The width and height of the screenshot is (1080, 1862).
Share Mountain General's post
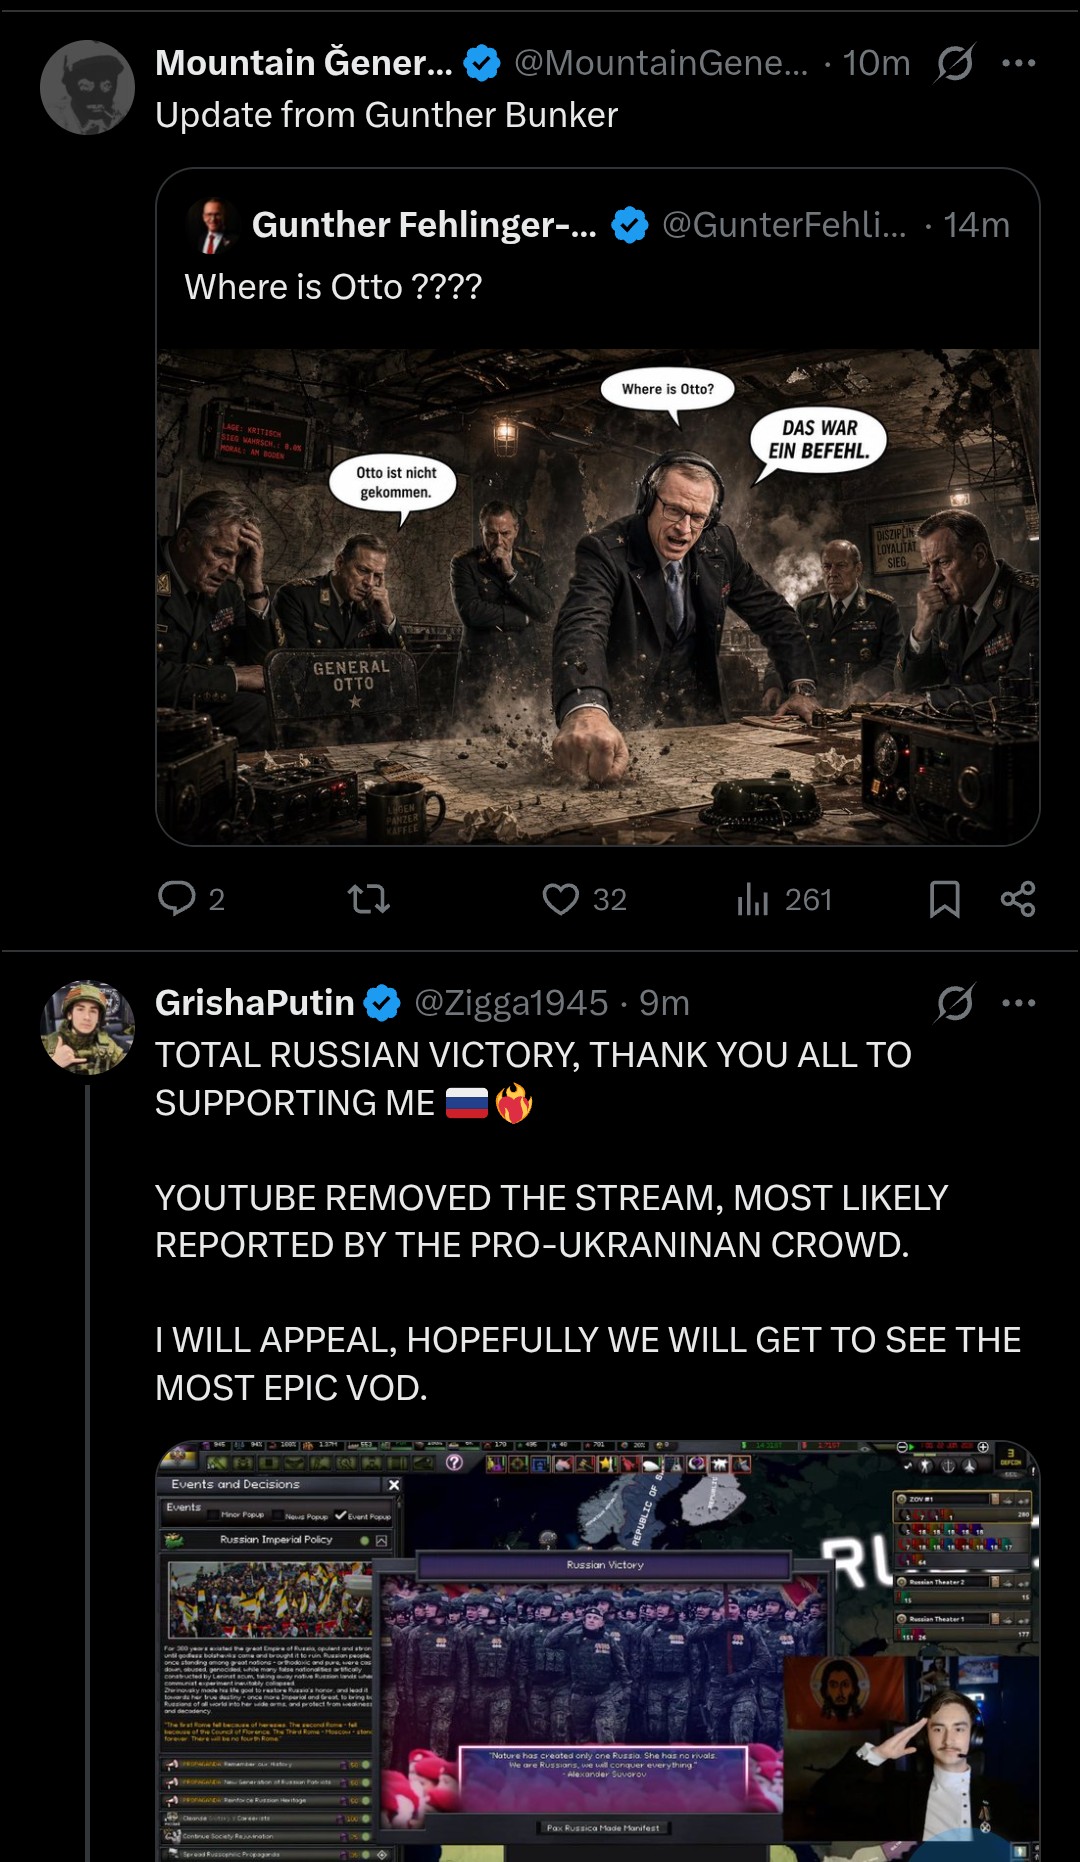pos(1017,899)
